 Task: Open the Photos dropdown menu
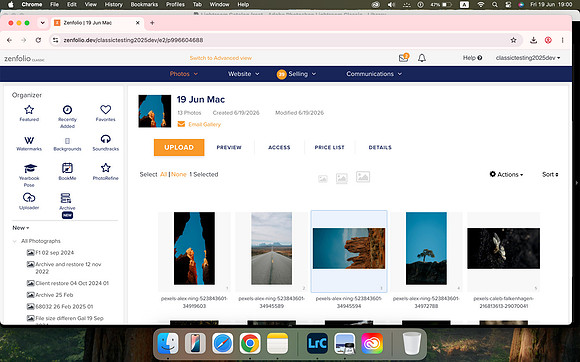(184, 74)
